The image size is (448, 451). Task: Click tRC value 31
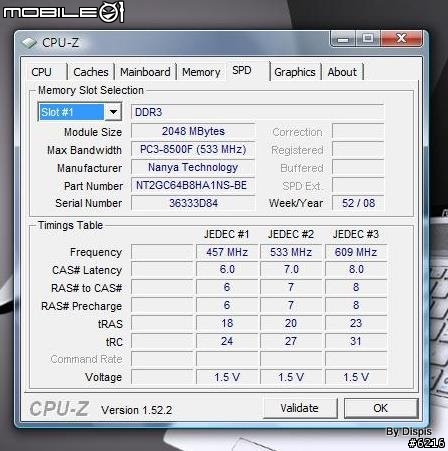point(356,341)
